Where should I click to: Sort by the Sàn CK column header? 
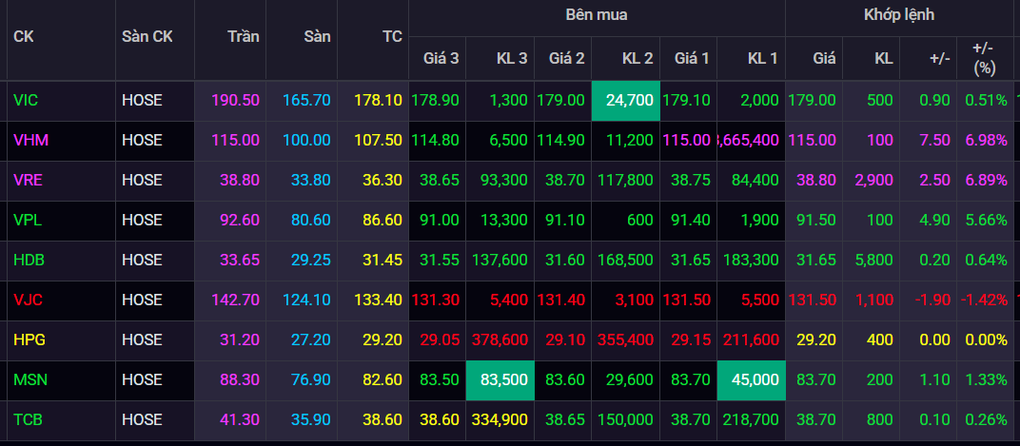point(148,36)
